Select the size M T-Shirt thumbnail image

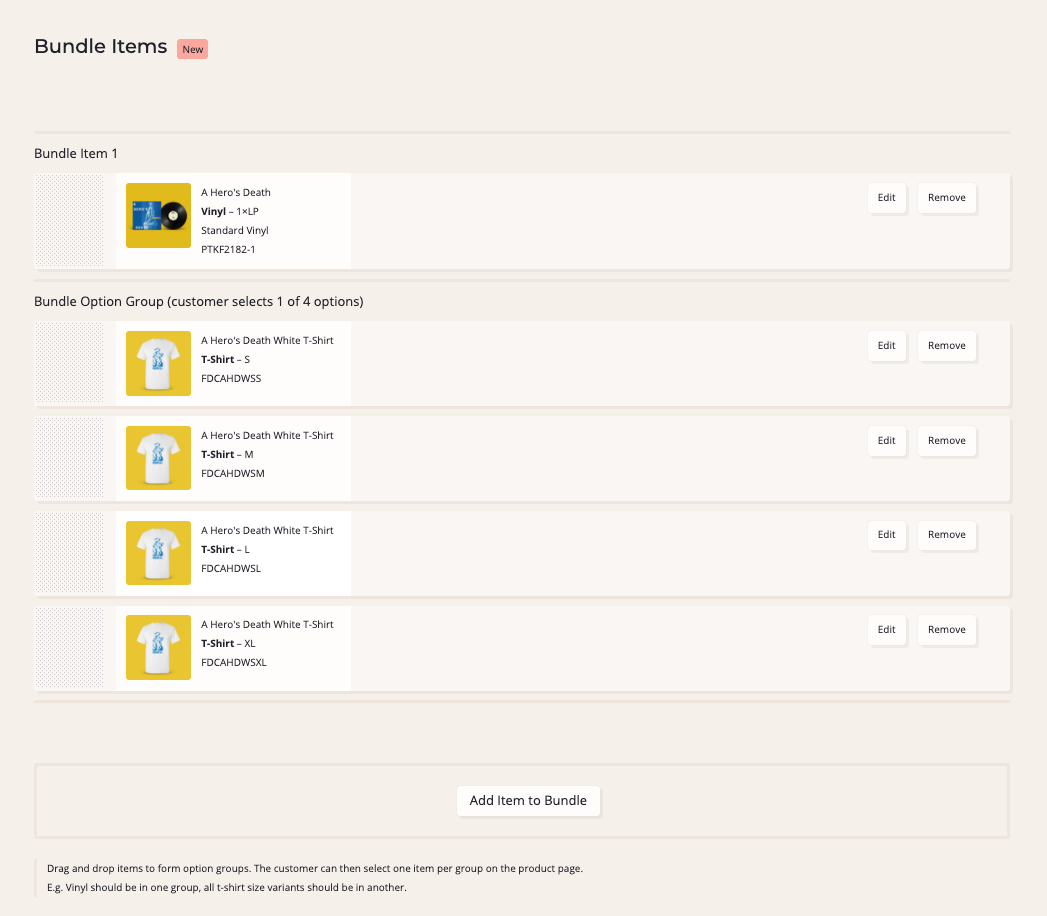(x=158, y=458)
